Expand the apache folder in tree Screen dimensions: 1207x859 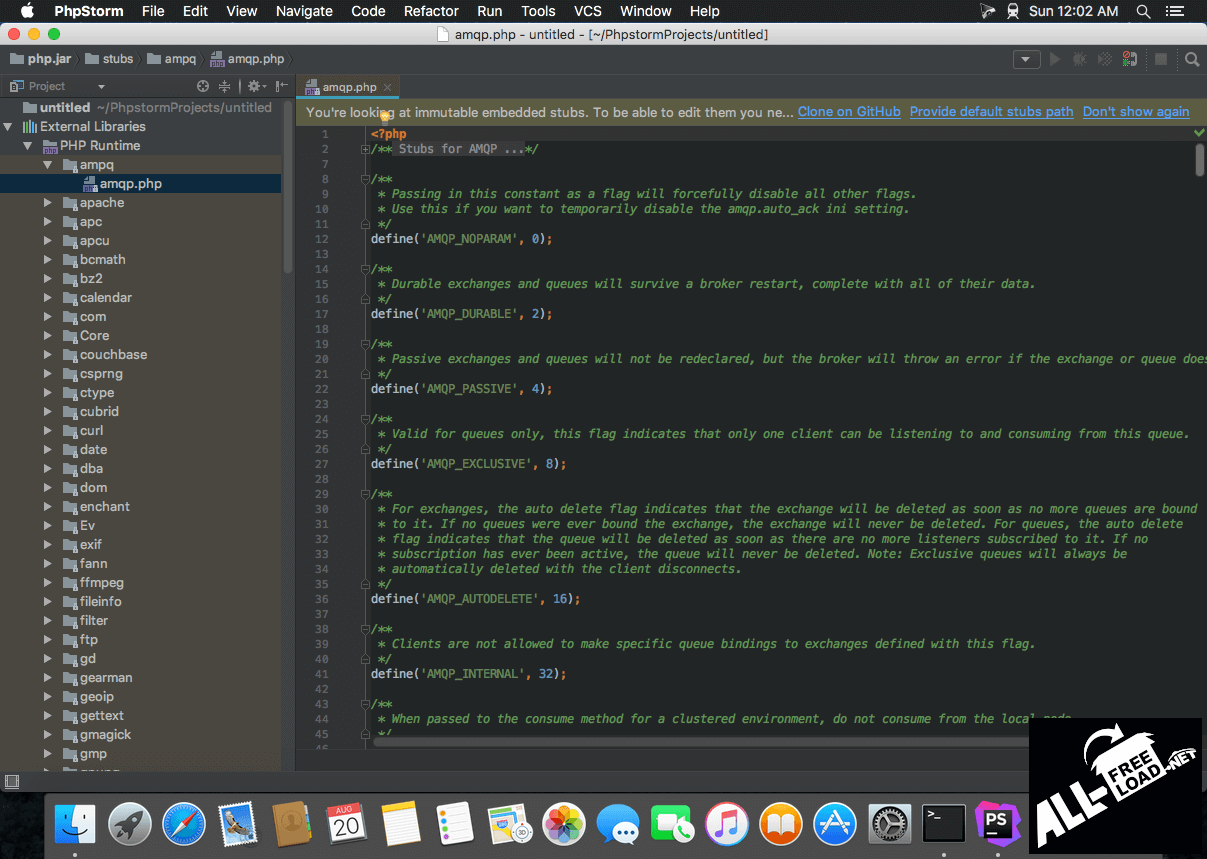48,203
